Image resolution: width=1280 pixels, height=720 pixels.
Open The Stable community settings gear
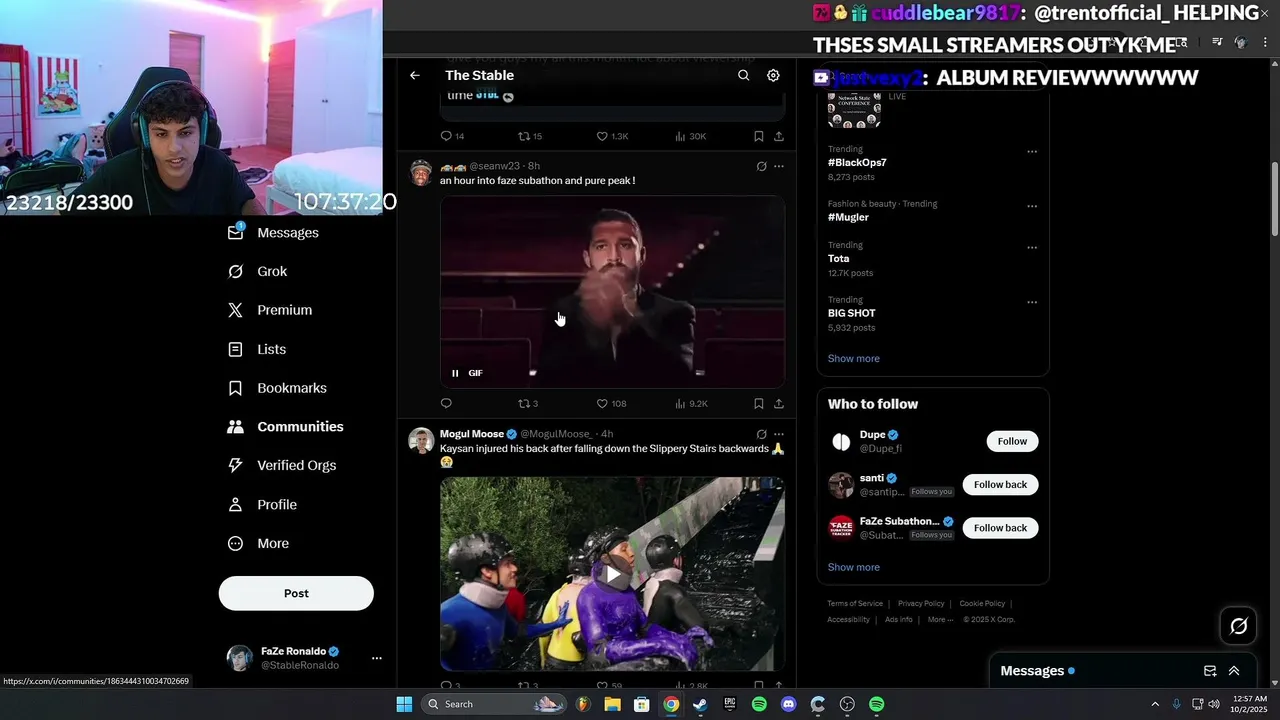pyautogui.click(x=773, y=75)
